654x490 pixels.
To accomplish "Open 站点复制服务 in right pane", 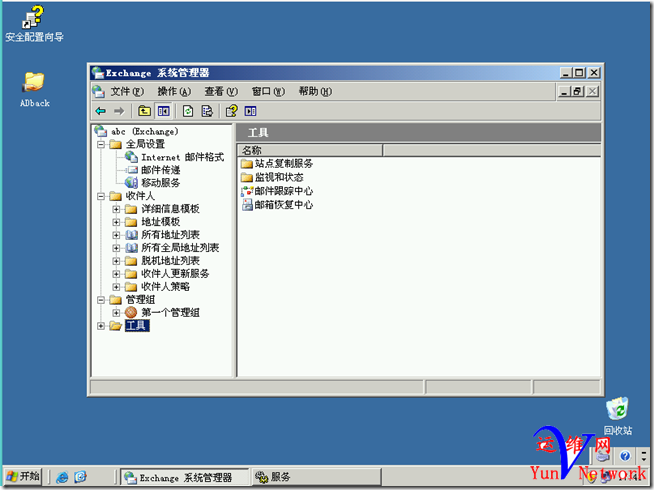I will (x=284, y=164).
